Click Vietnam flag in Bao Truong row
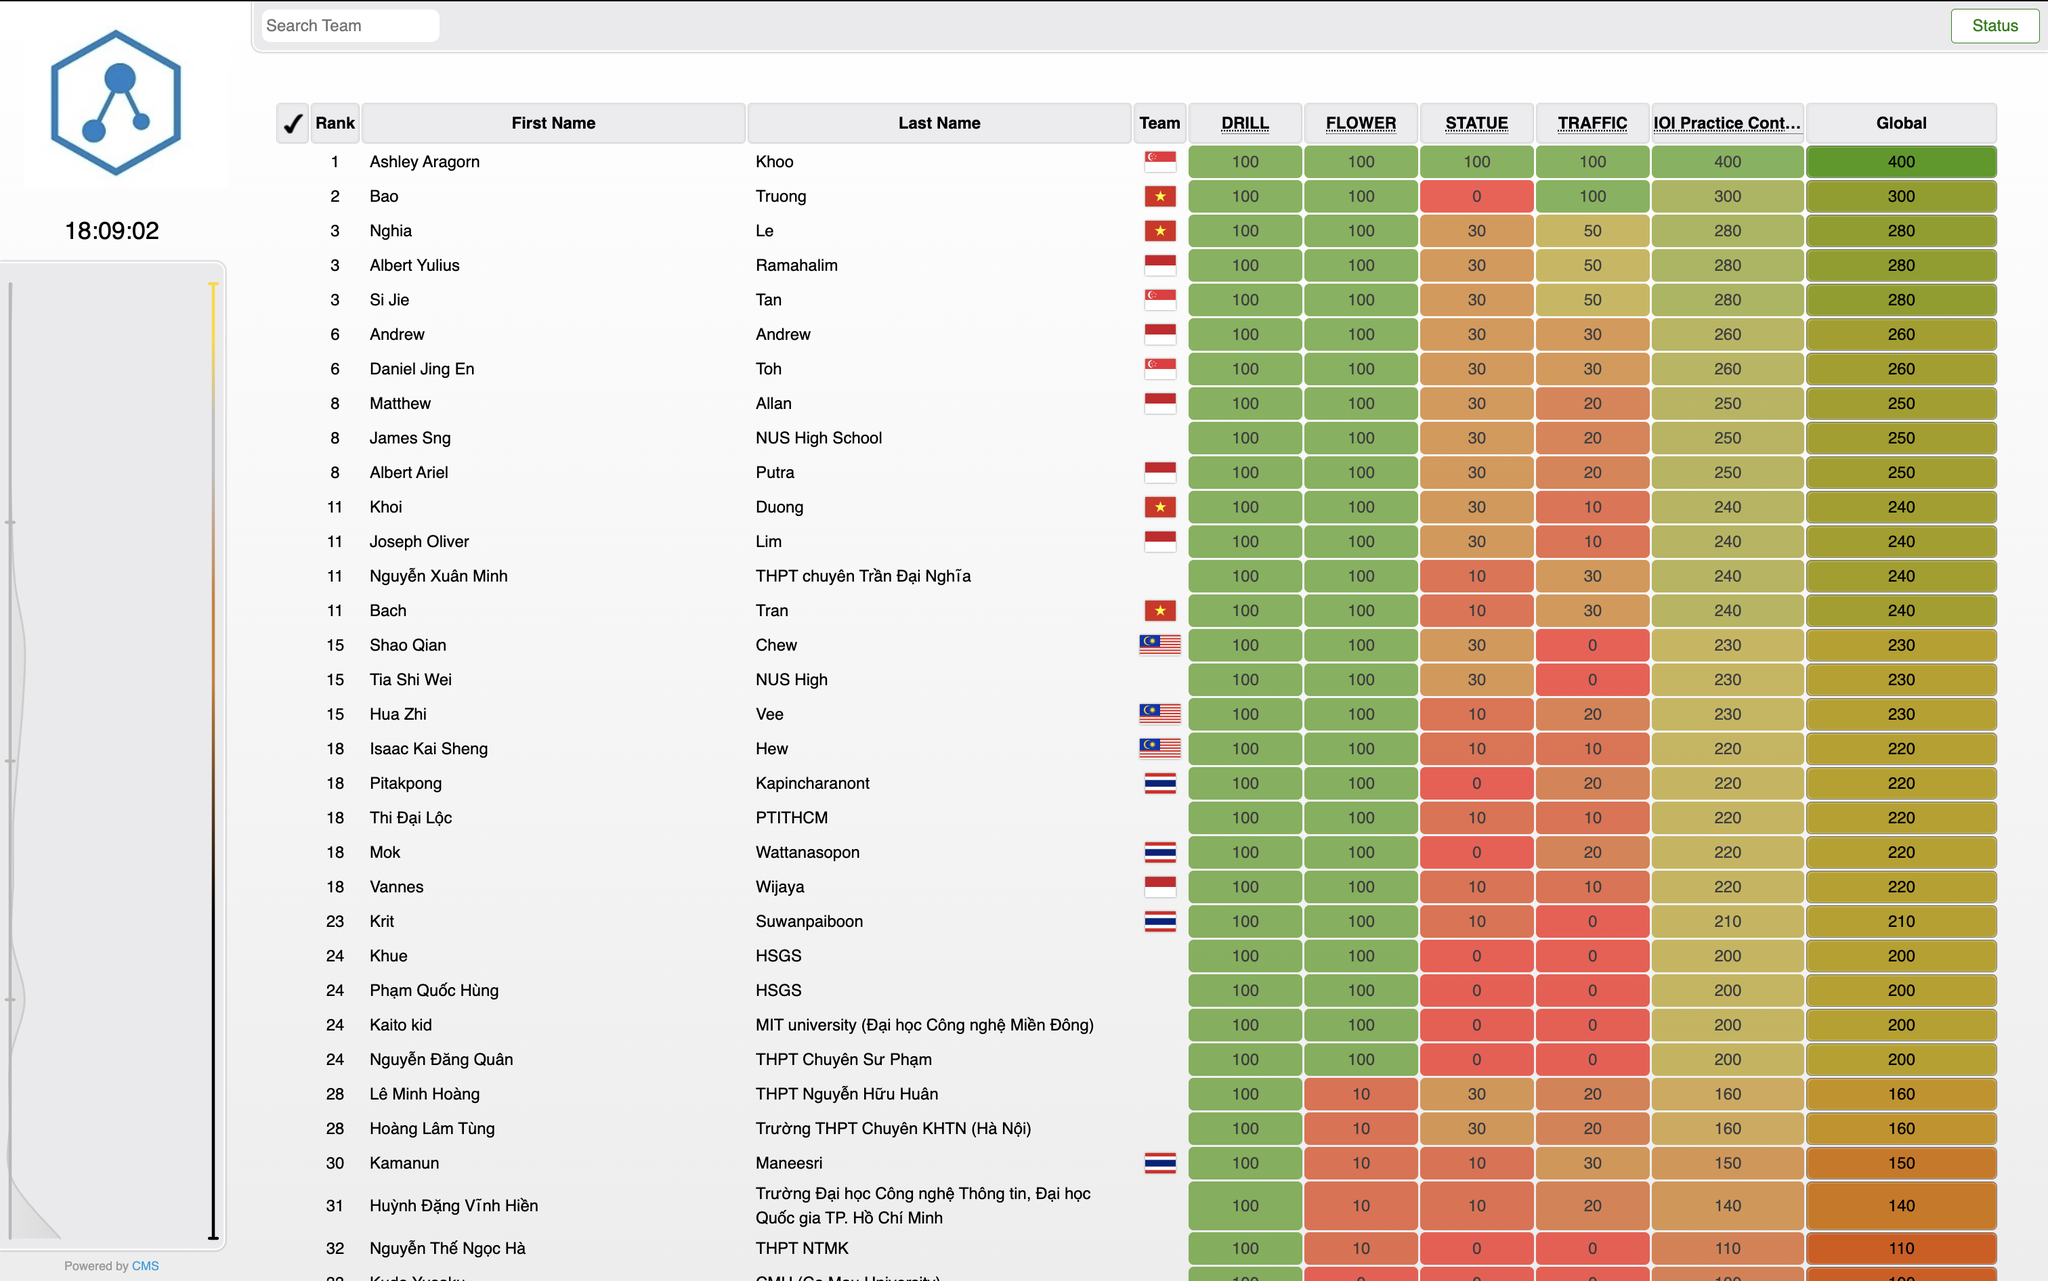The height and width of the screenshot is (1281, 2048). click(x=1160, y=196)
